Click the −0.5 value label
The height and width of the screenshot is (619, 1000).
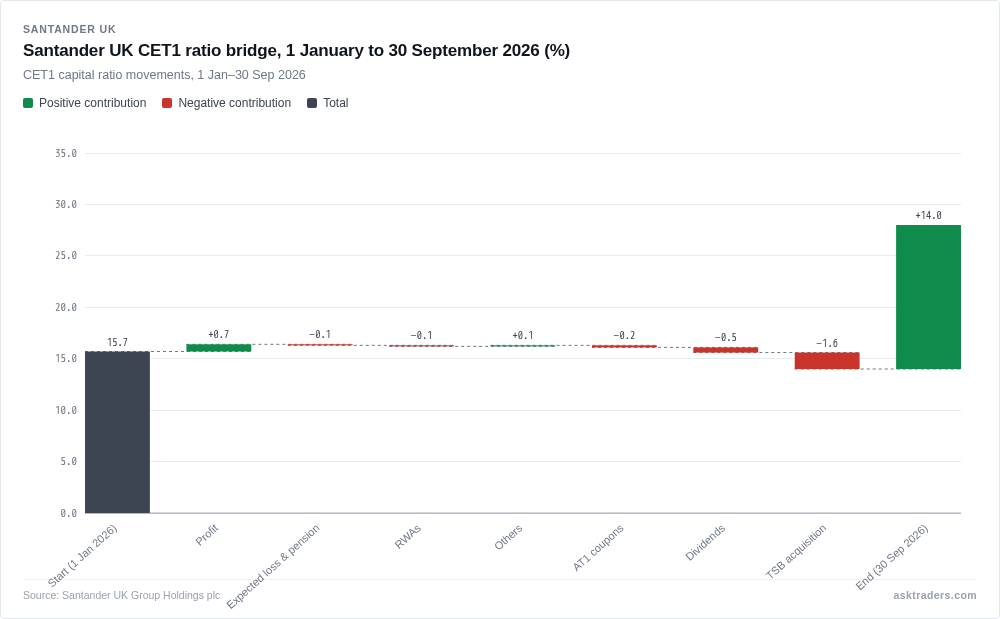click(x=726, y=337)
